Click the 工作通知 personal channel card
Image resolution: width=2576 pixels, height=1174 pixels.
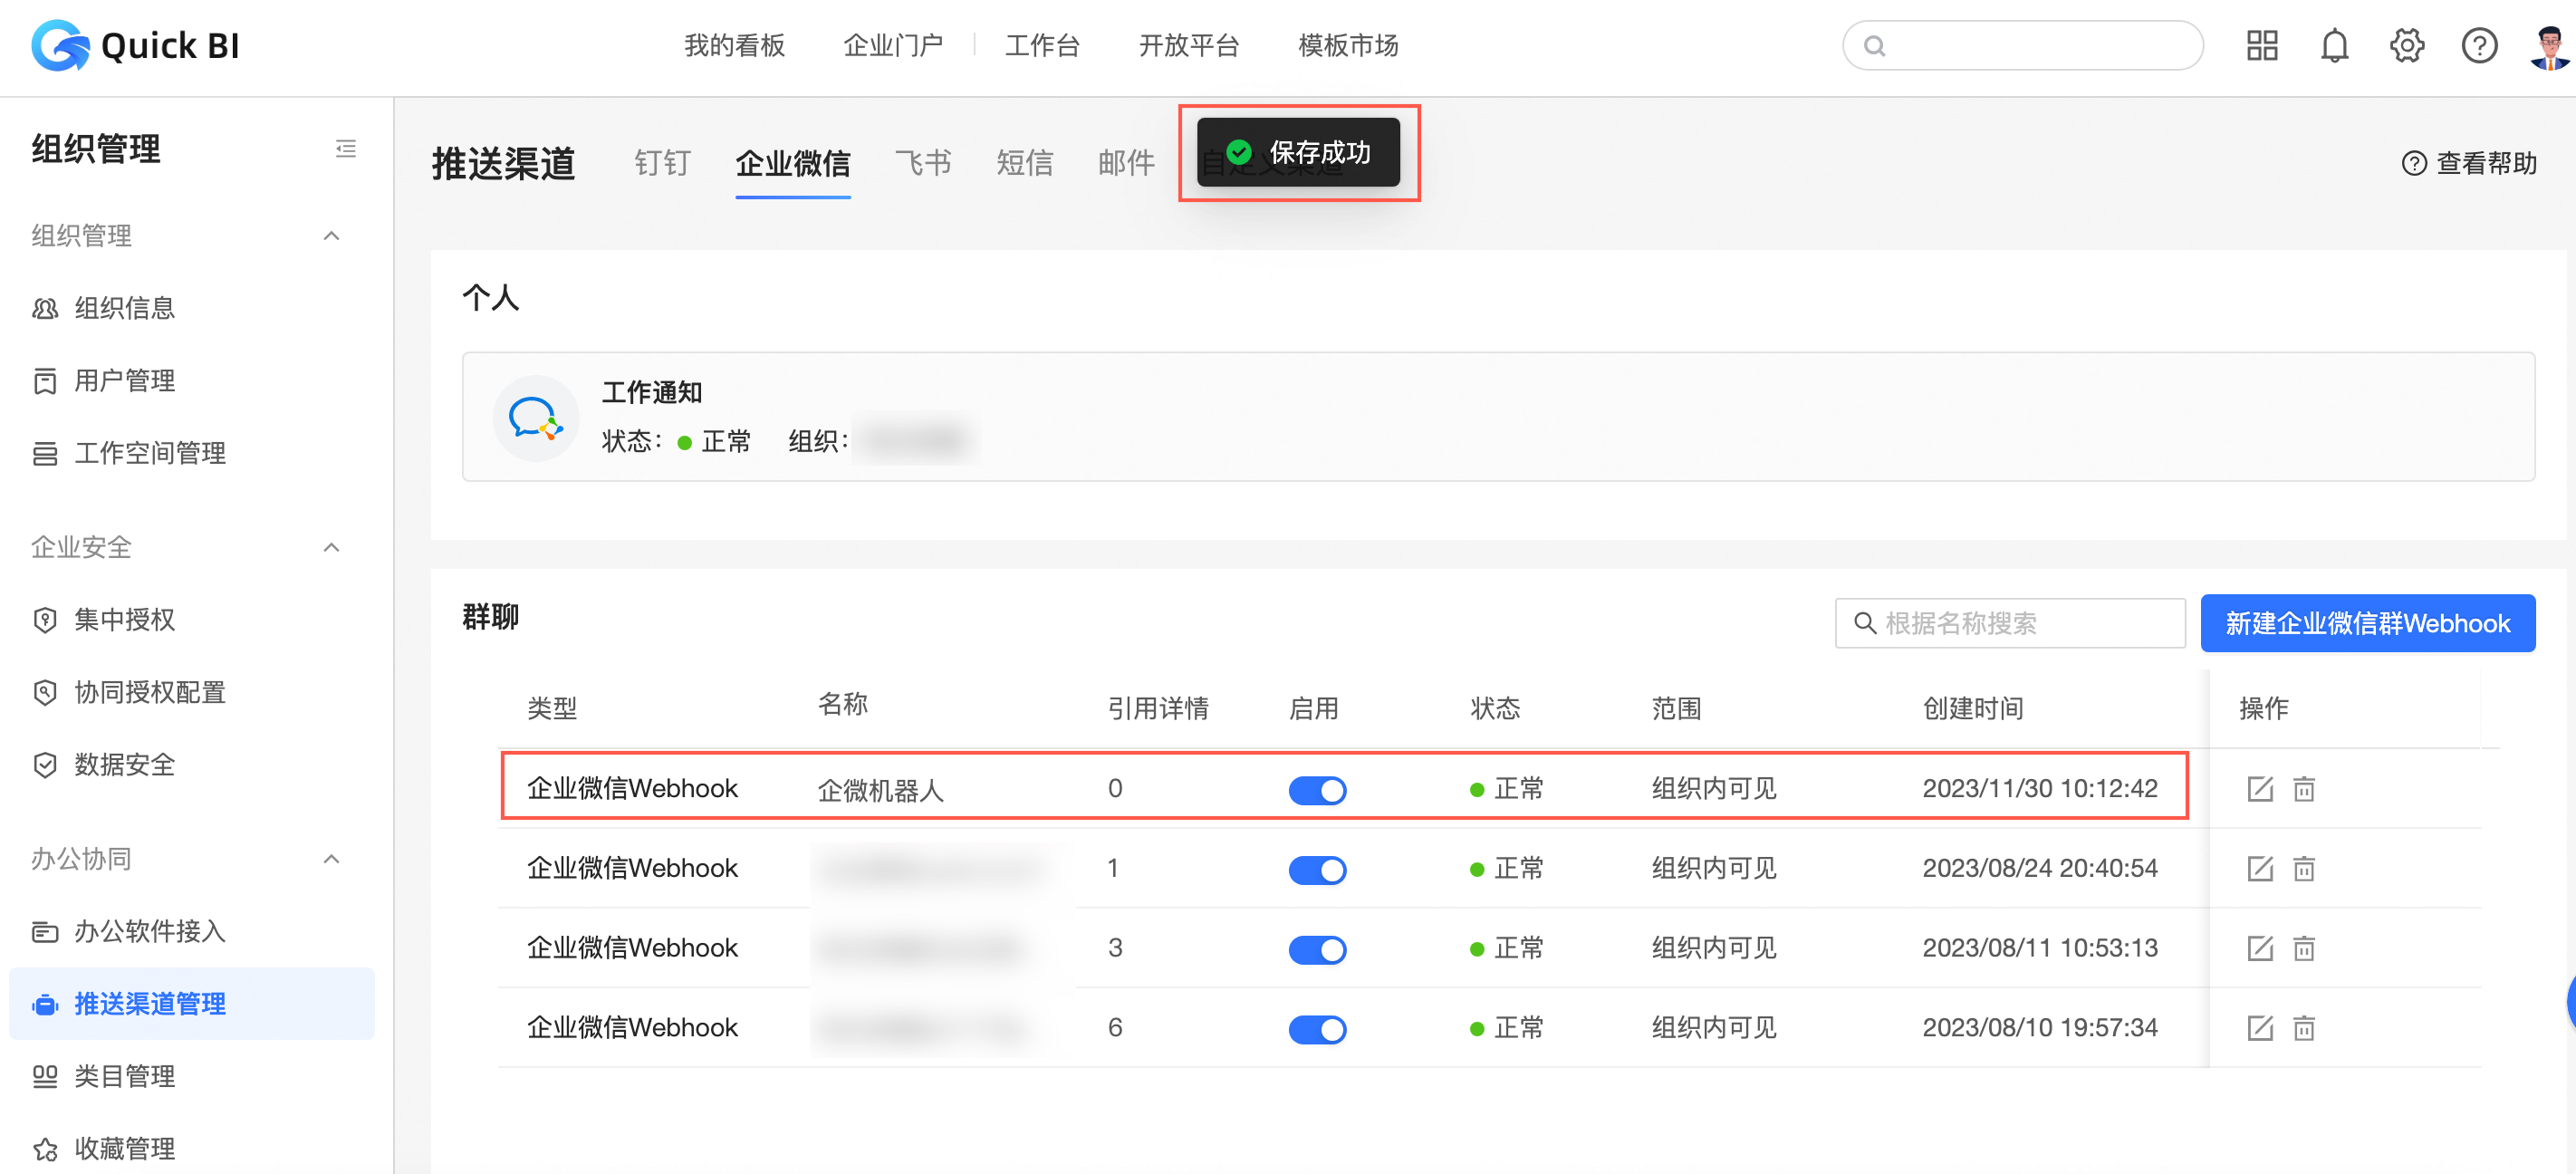pyautogui.click(x=1498, y=417)
